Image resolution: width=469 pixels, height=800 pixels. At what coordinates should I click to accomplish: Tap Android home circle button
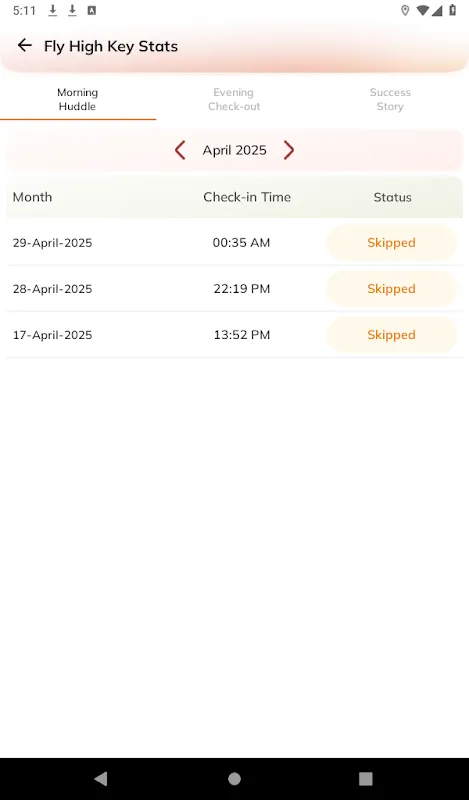pyautogui.click(x=234, y=779)
